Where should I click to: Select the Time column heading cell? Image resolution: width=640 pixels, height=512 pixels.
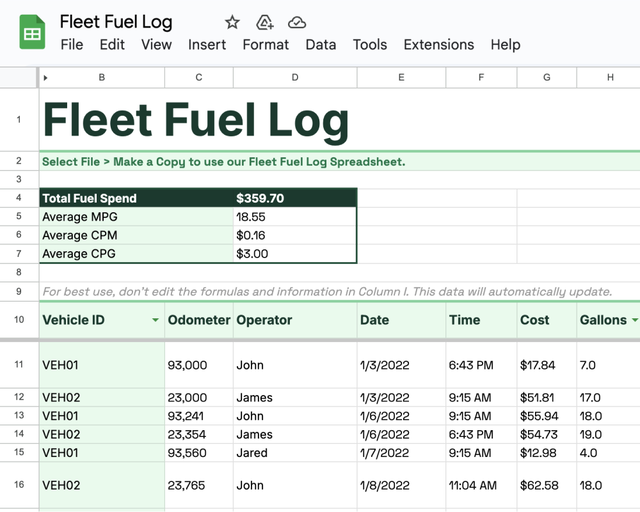coord(481,320)
